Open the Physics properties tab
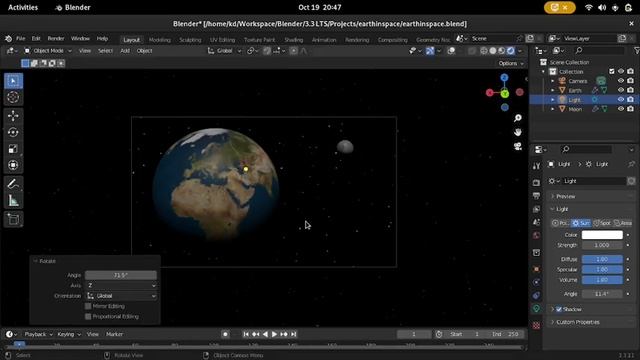Screen dimensions: 640x360 point(536,282)
